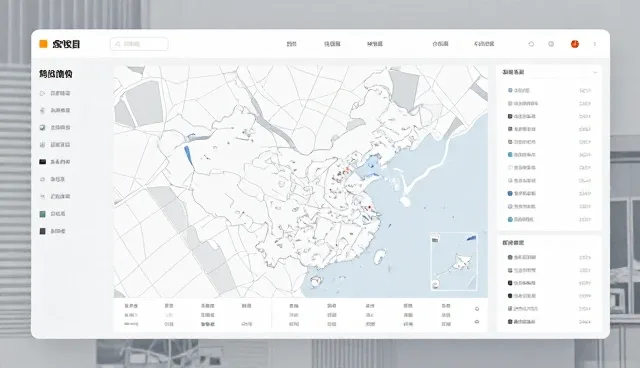This screenshot has height=368, width=640.
Task: Click the clock icon in the header
Action: pyautogui.click(x=551, y=44)
